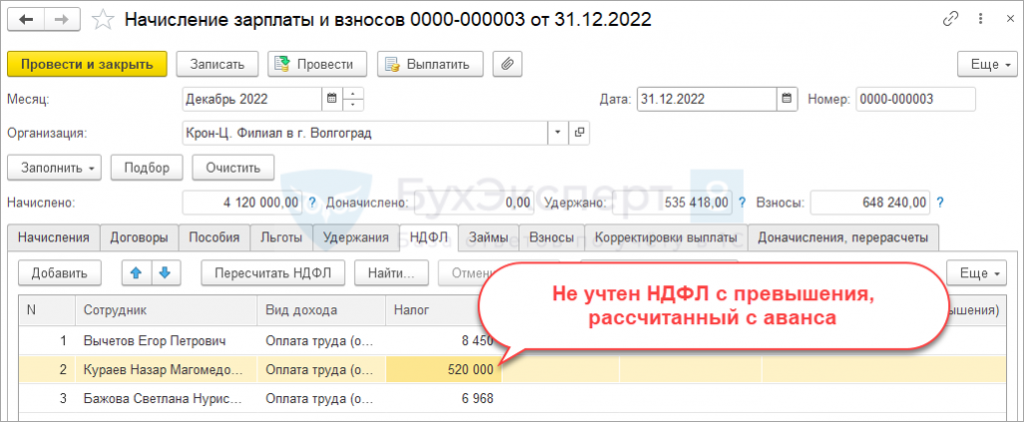
Task: Open the Доначисления, перерасчеты tab
Action: tap(843, 237)
